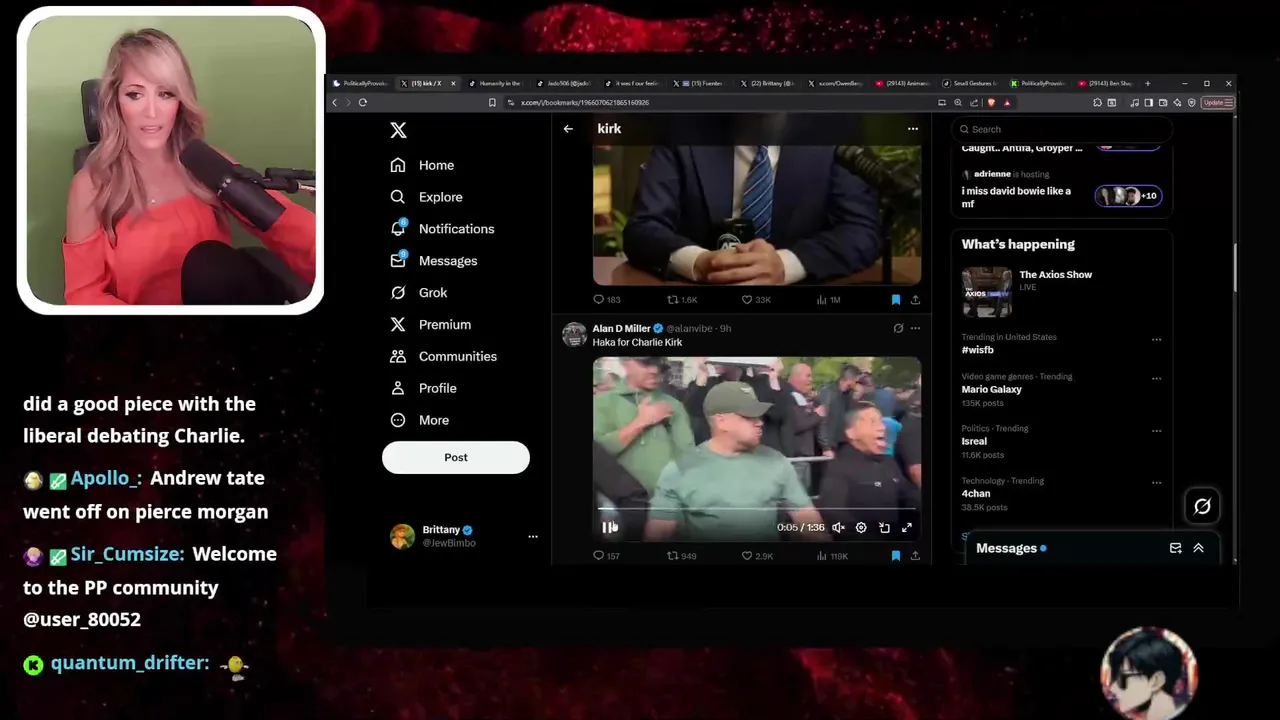Viewport: 1280px width, 720px height.
Task: Click the browser Update button
Action: 1217,102
